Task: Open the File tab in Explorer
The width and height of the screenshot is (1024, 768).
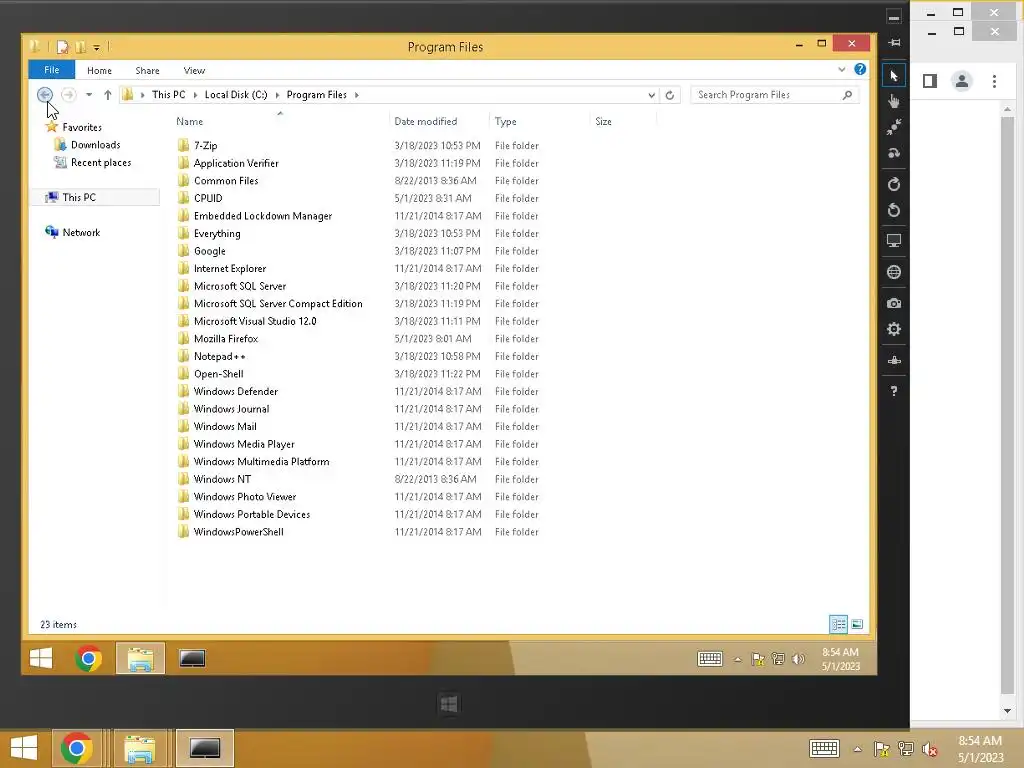Action: [x=52, y=70]
